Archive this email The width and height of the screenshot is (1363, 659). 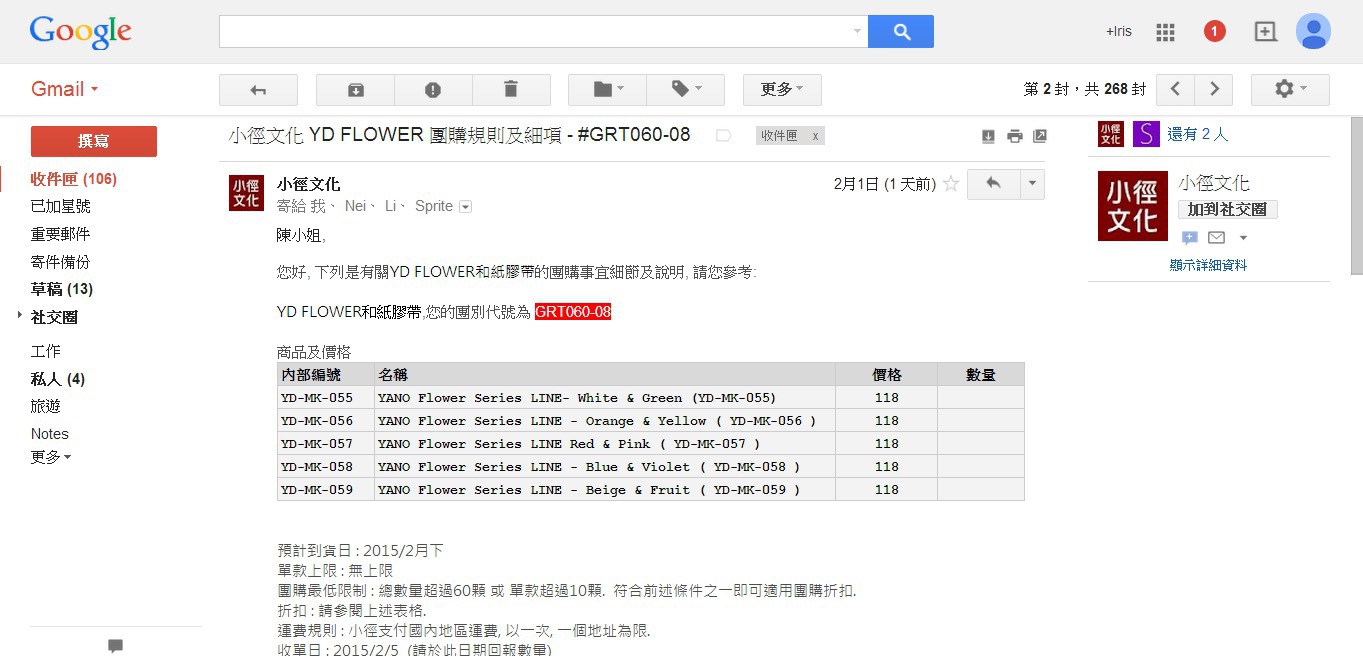click(x=355, y=90)
